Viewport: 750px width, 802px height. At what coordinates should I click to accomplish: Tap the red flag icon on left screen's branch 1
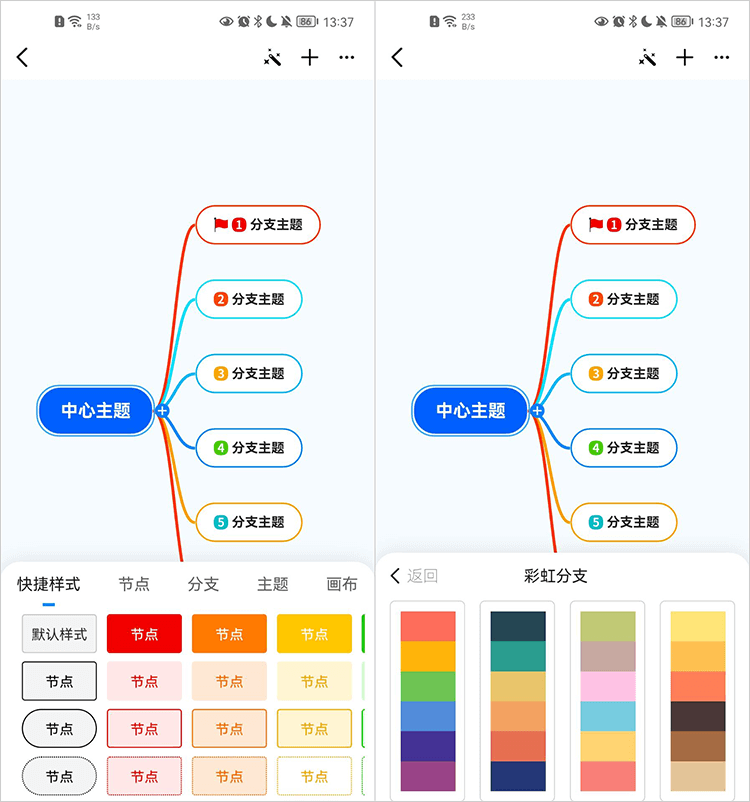point(221,225)
